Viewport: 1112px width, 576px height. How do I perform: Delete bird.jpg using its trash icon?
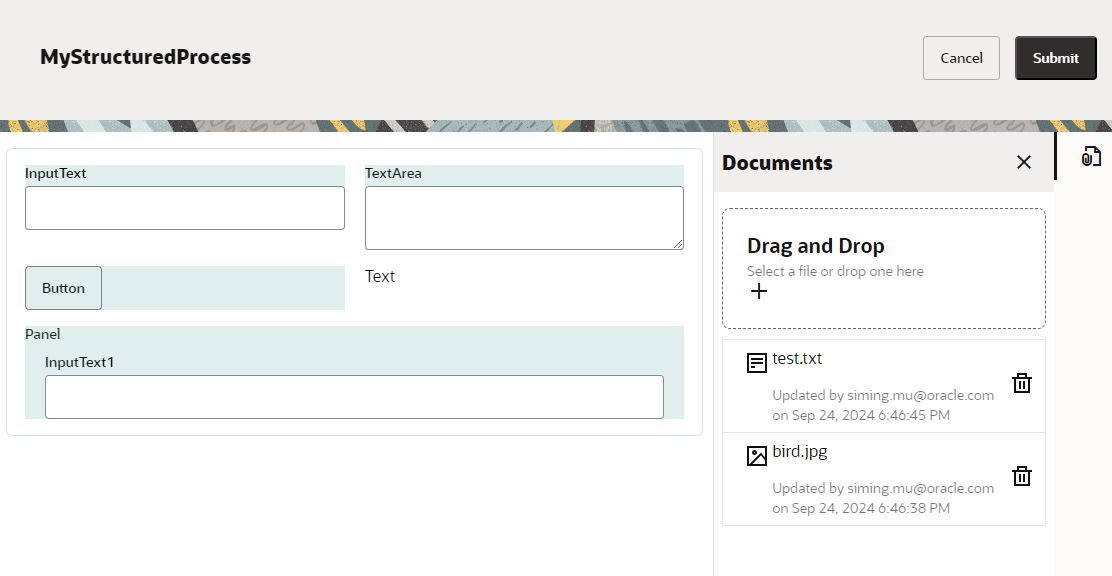pyautogui.click(x=1021, y=475)
